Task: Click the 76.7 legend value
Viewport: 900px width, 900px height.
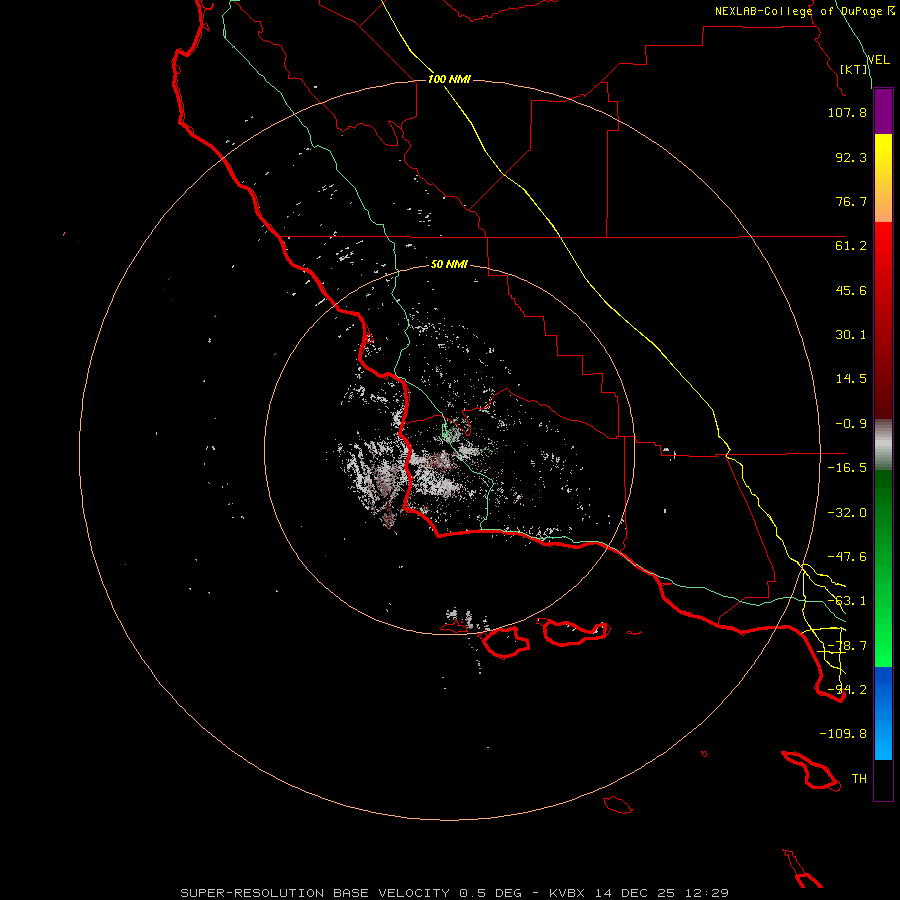Action: [x=851, y=201]
